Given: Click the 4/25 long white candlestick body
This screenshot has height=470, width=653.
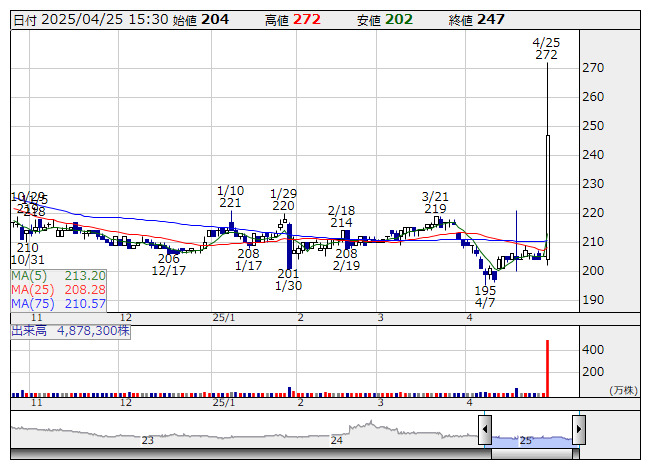Looking at the screenshot, I should click(548, 197).
